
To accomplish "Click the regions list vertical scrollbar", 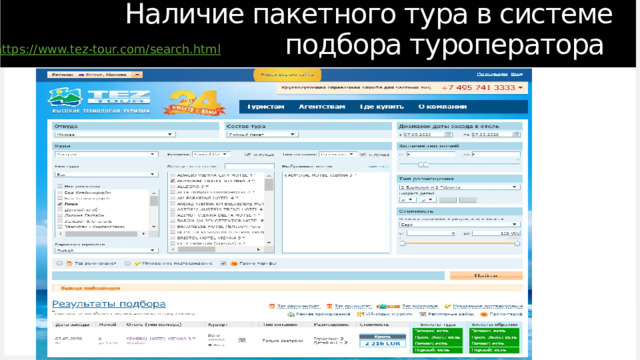I will click(154, 210).
